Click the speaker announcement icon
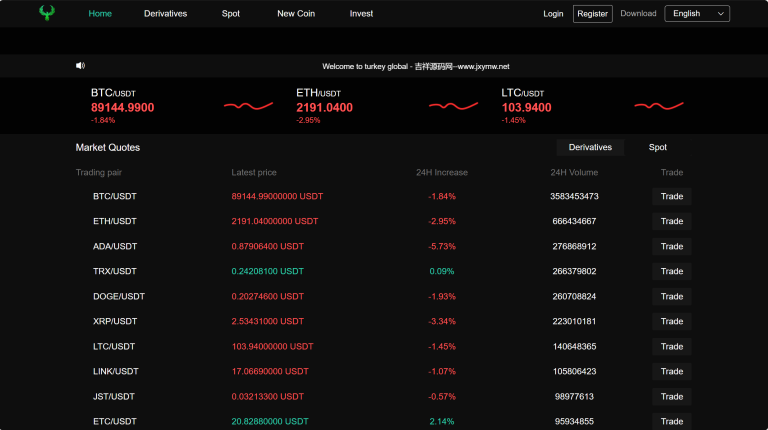This screenshot has height=430, width=768. pos(80,66)
